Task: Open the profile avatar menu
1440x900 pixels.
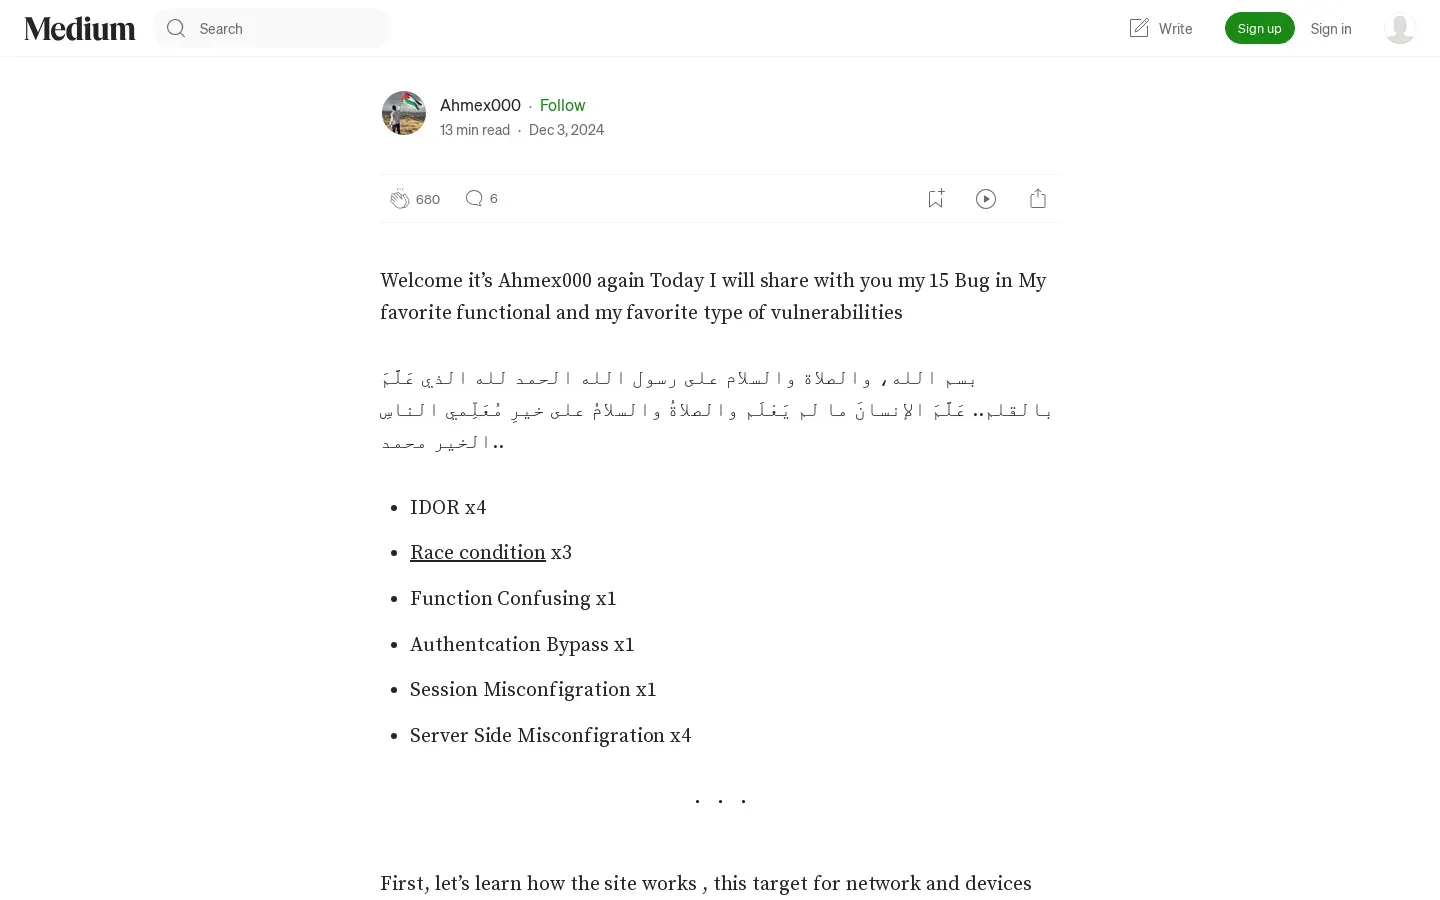Action: click(1399, 28)
